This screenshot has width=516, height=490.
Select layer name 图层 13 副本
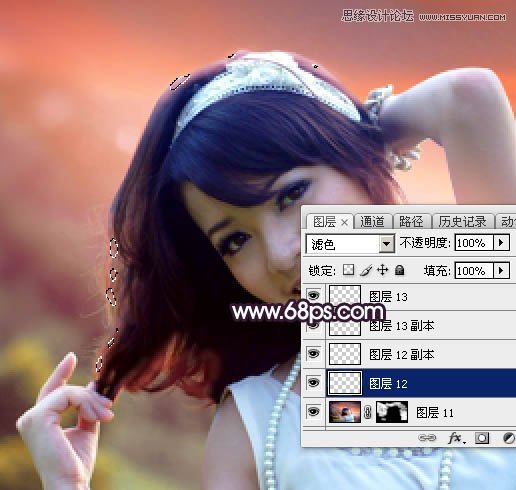pyautogui.click(x=402, y=326)
